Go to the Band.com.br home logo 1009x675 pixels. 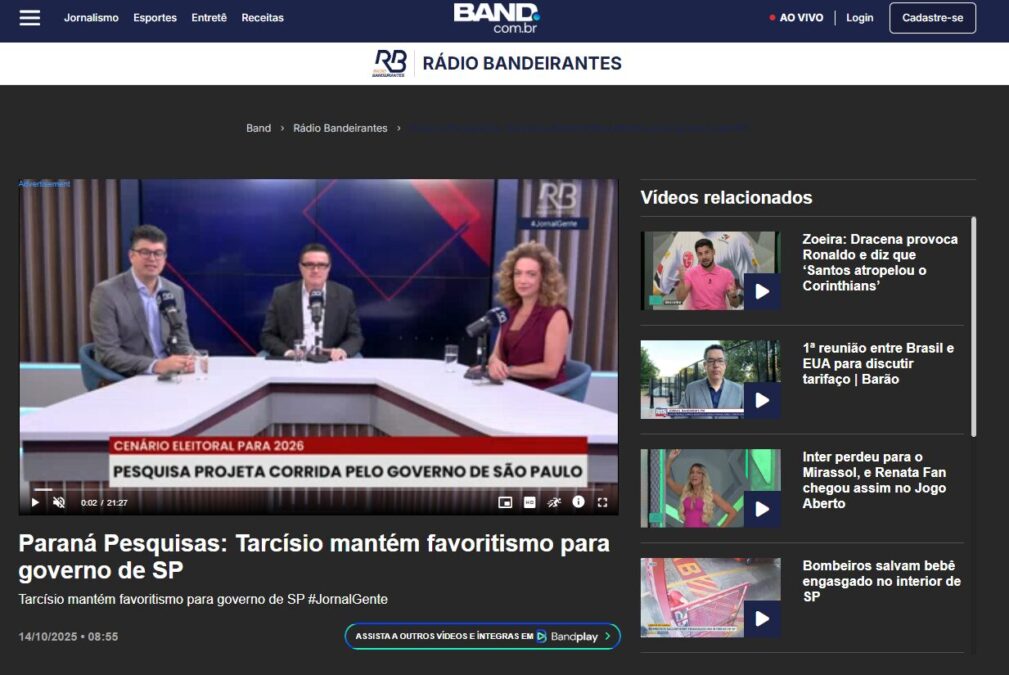[x=497, y=18]
